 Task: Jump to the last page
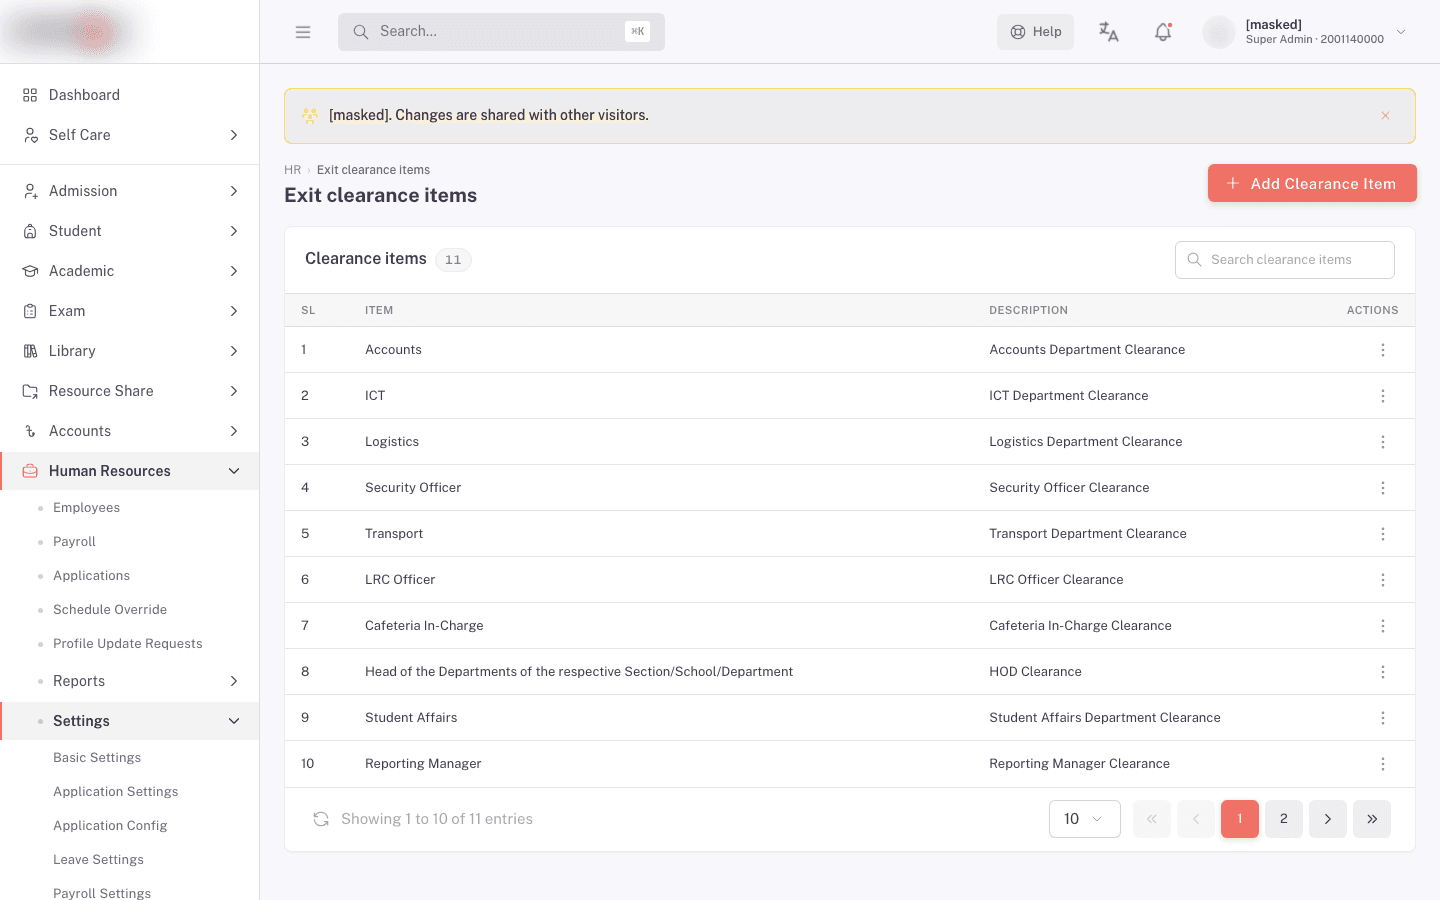pos(1372,819)
